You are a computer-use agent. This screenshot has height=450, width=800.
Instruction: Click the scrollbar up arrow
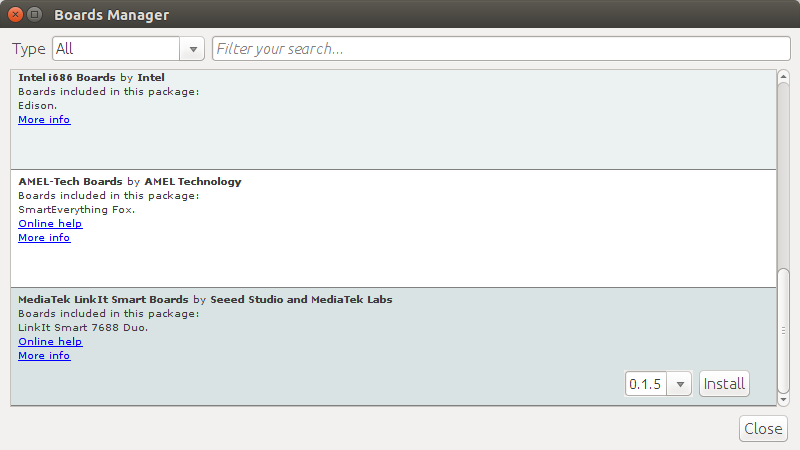[783, 77]
